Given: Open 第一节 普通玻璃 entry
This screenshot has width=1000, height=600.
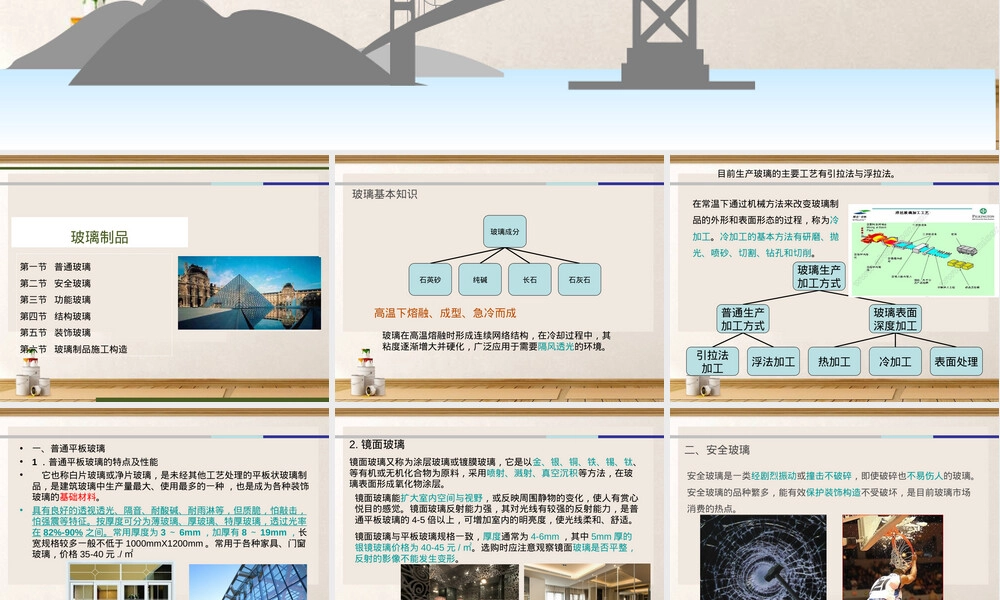Looking at the screenshot, I should (x=55, y=267).
